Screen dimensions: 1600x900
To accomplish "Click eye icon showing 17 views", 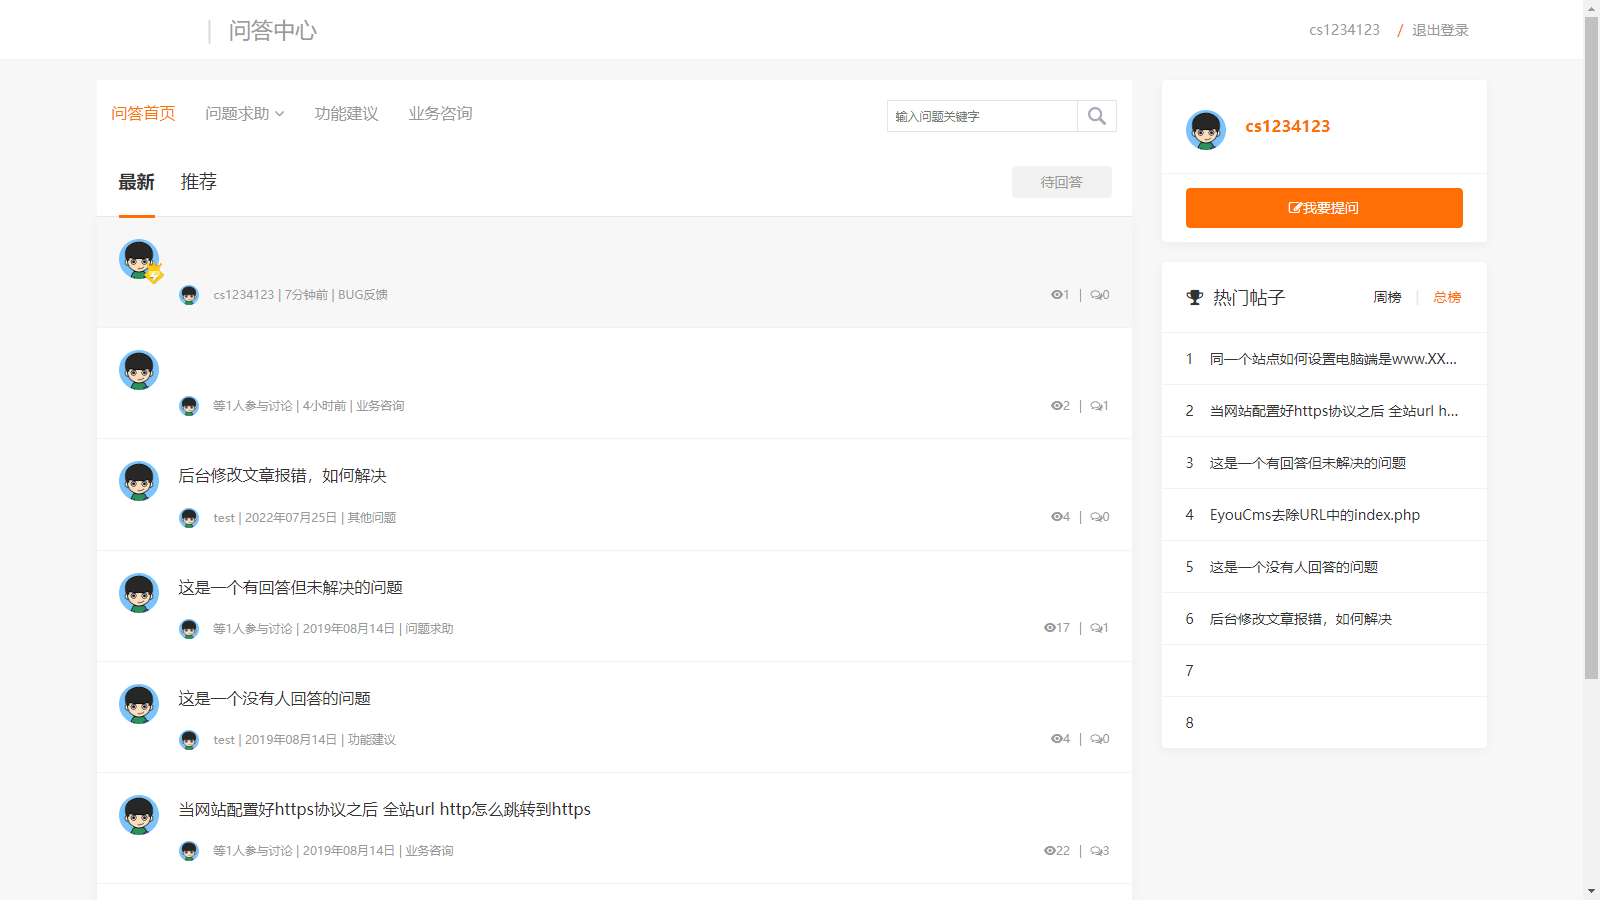I will (1049, 628).
